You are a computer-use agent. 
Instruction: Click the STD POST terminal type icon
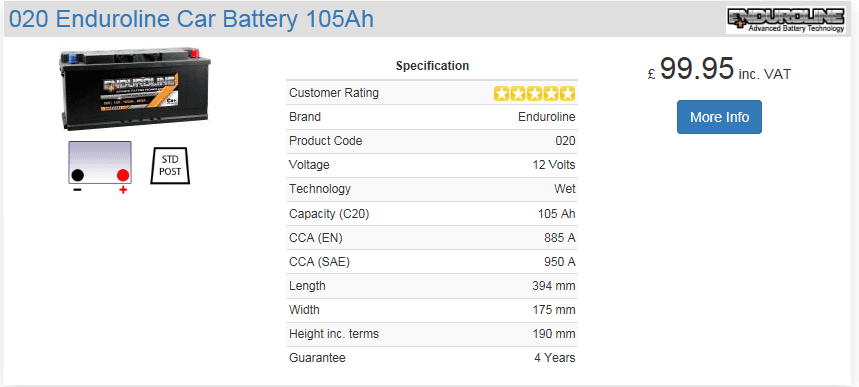(170, 166)
